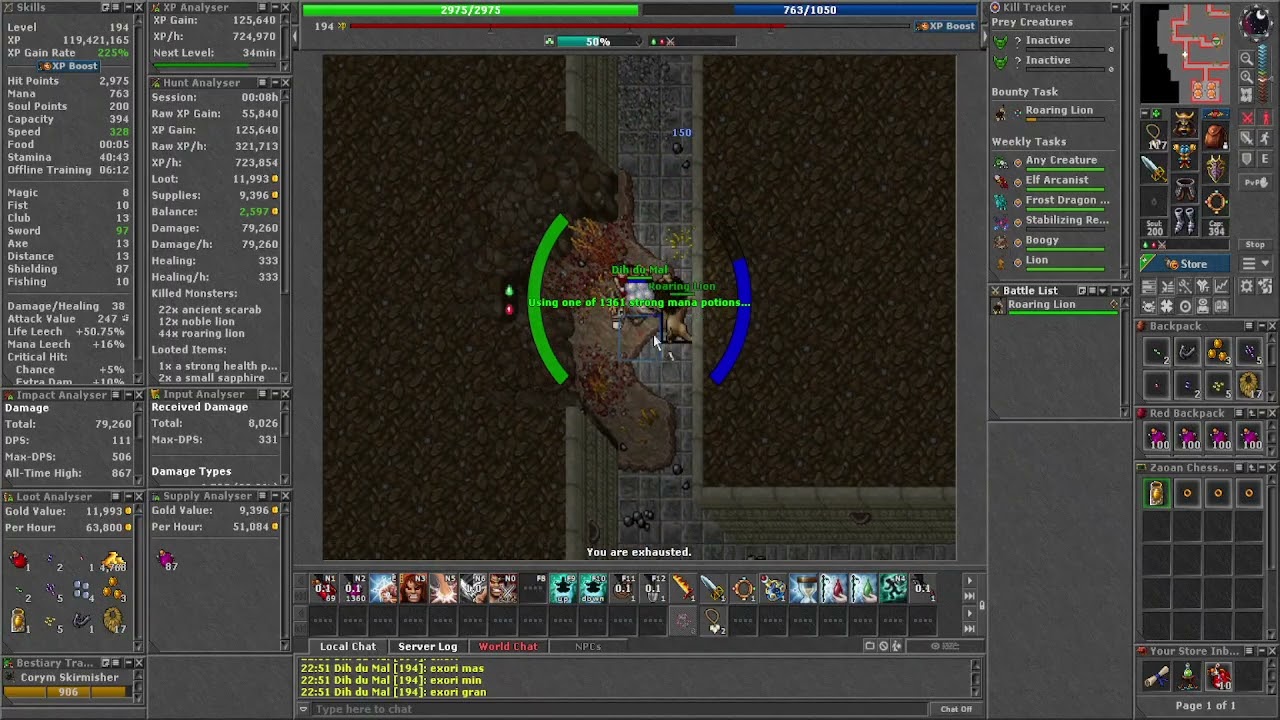1280x720 pixels.
Task: Click first item in Store Inbox
Action: (1157, 677)
